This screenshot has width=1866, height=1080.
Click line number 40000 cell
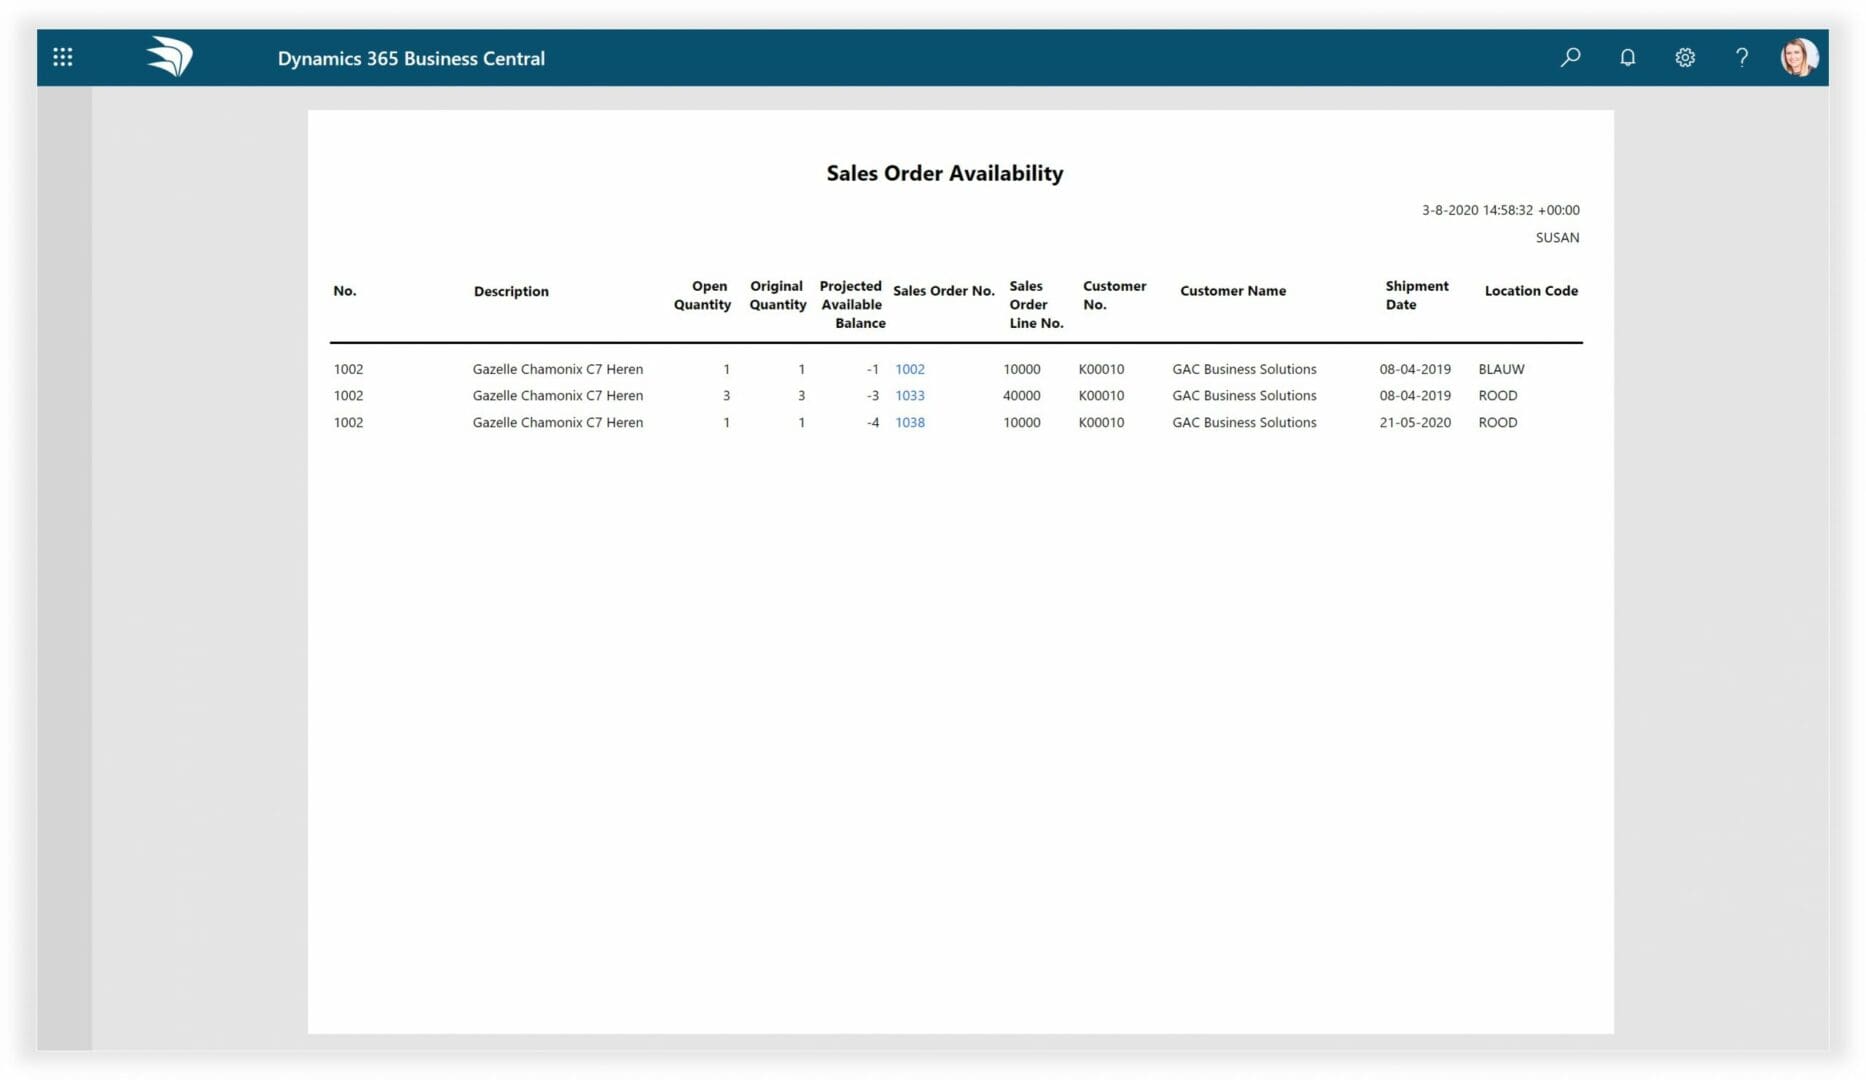pos(1021,395)
